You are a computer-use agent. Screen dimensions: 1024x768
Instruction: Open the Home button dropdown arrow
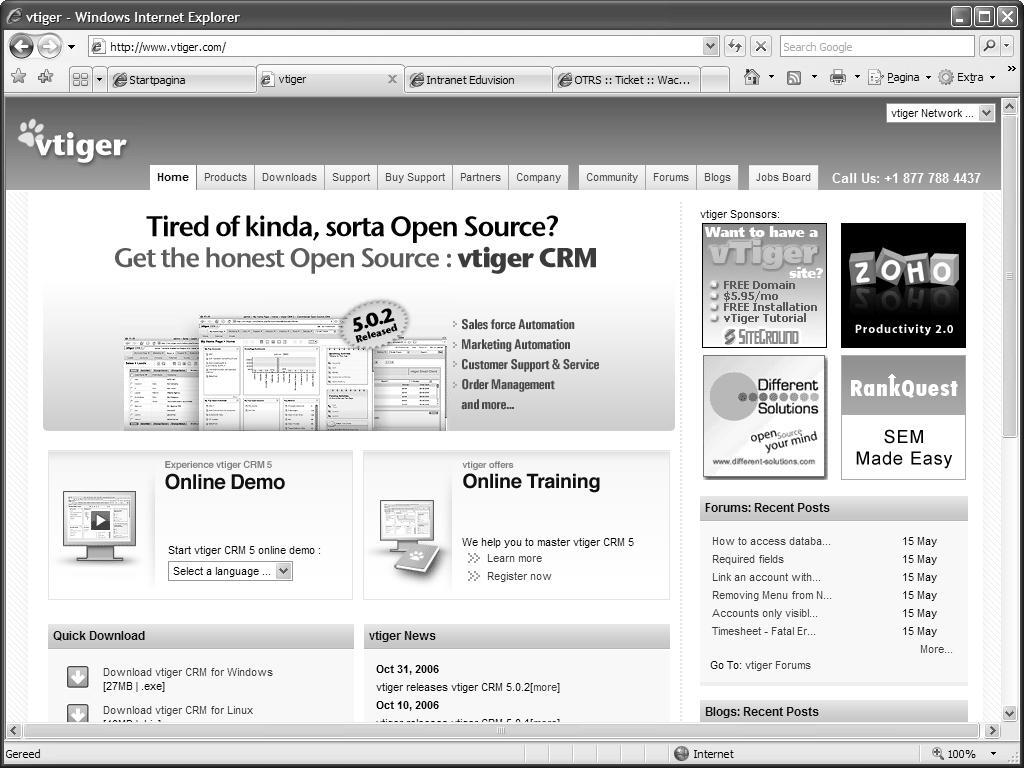[771, 77]
